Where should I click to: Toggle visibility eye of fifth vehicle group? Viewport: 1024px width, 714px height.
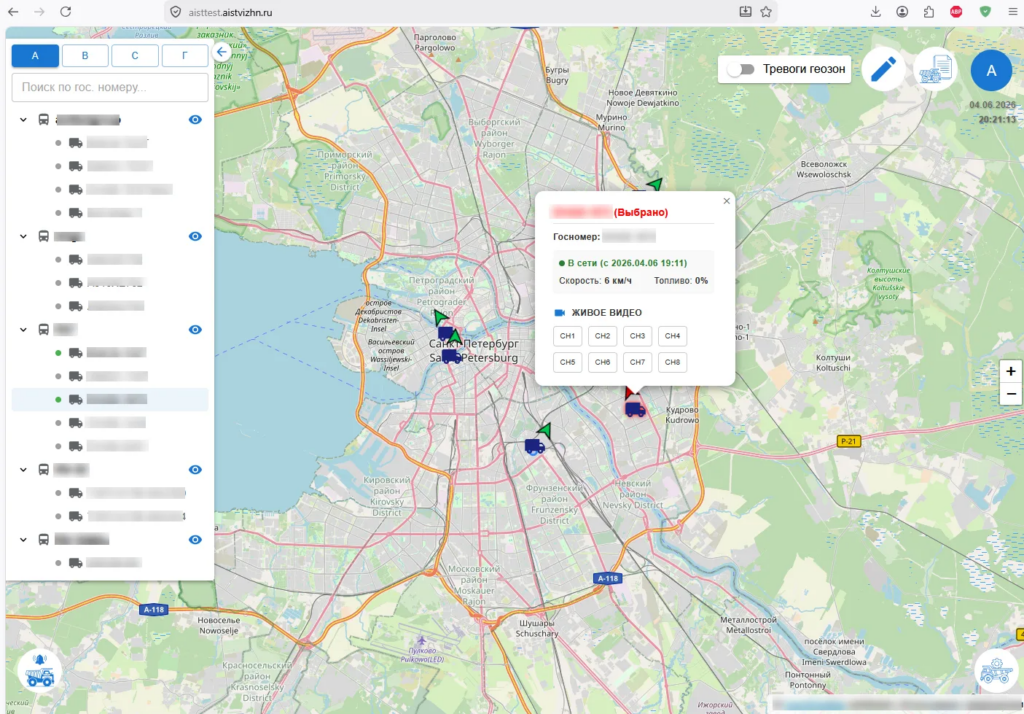coord(195,540)
